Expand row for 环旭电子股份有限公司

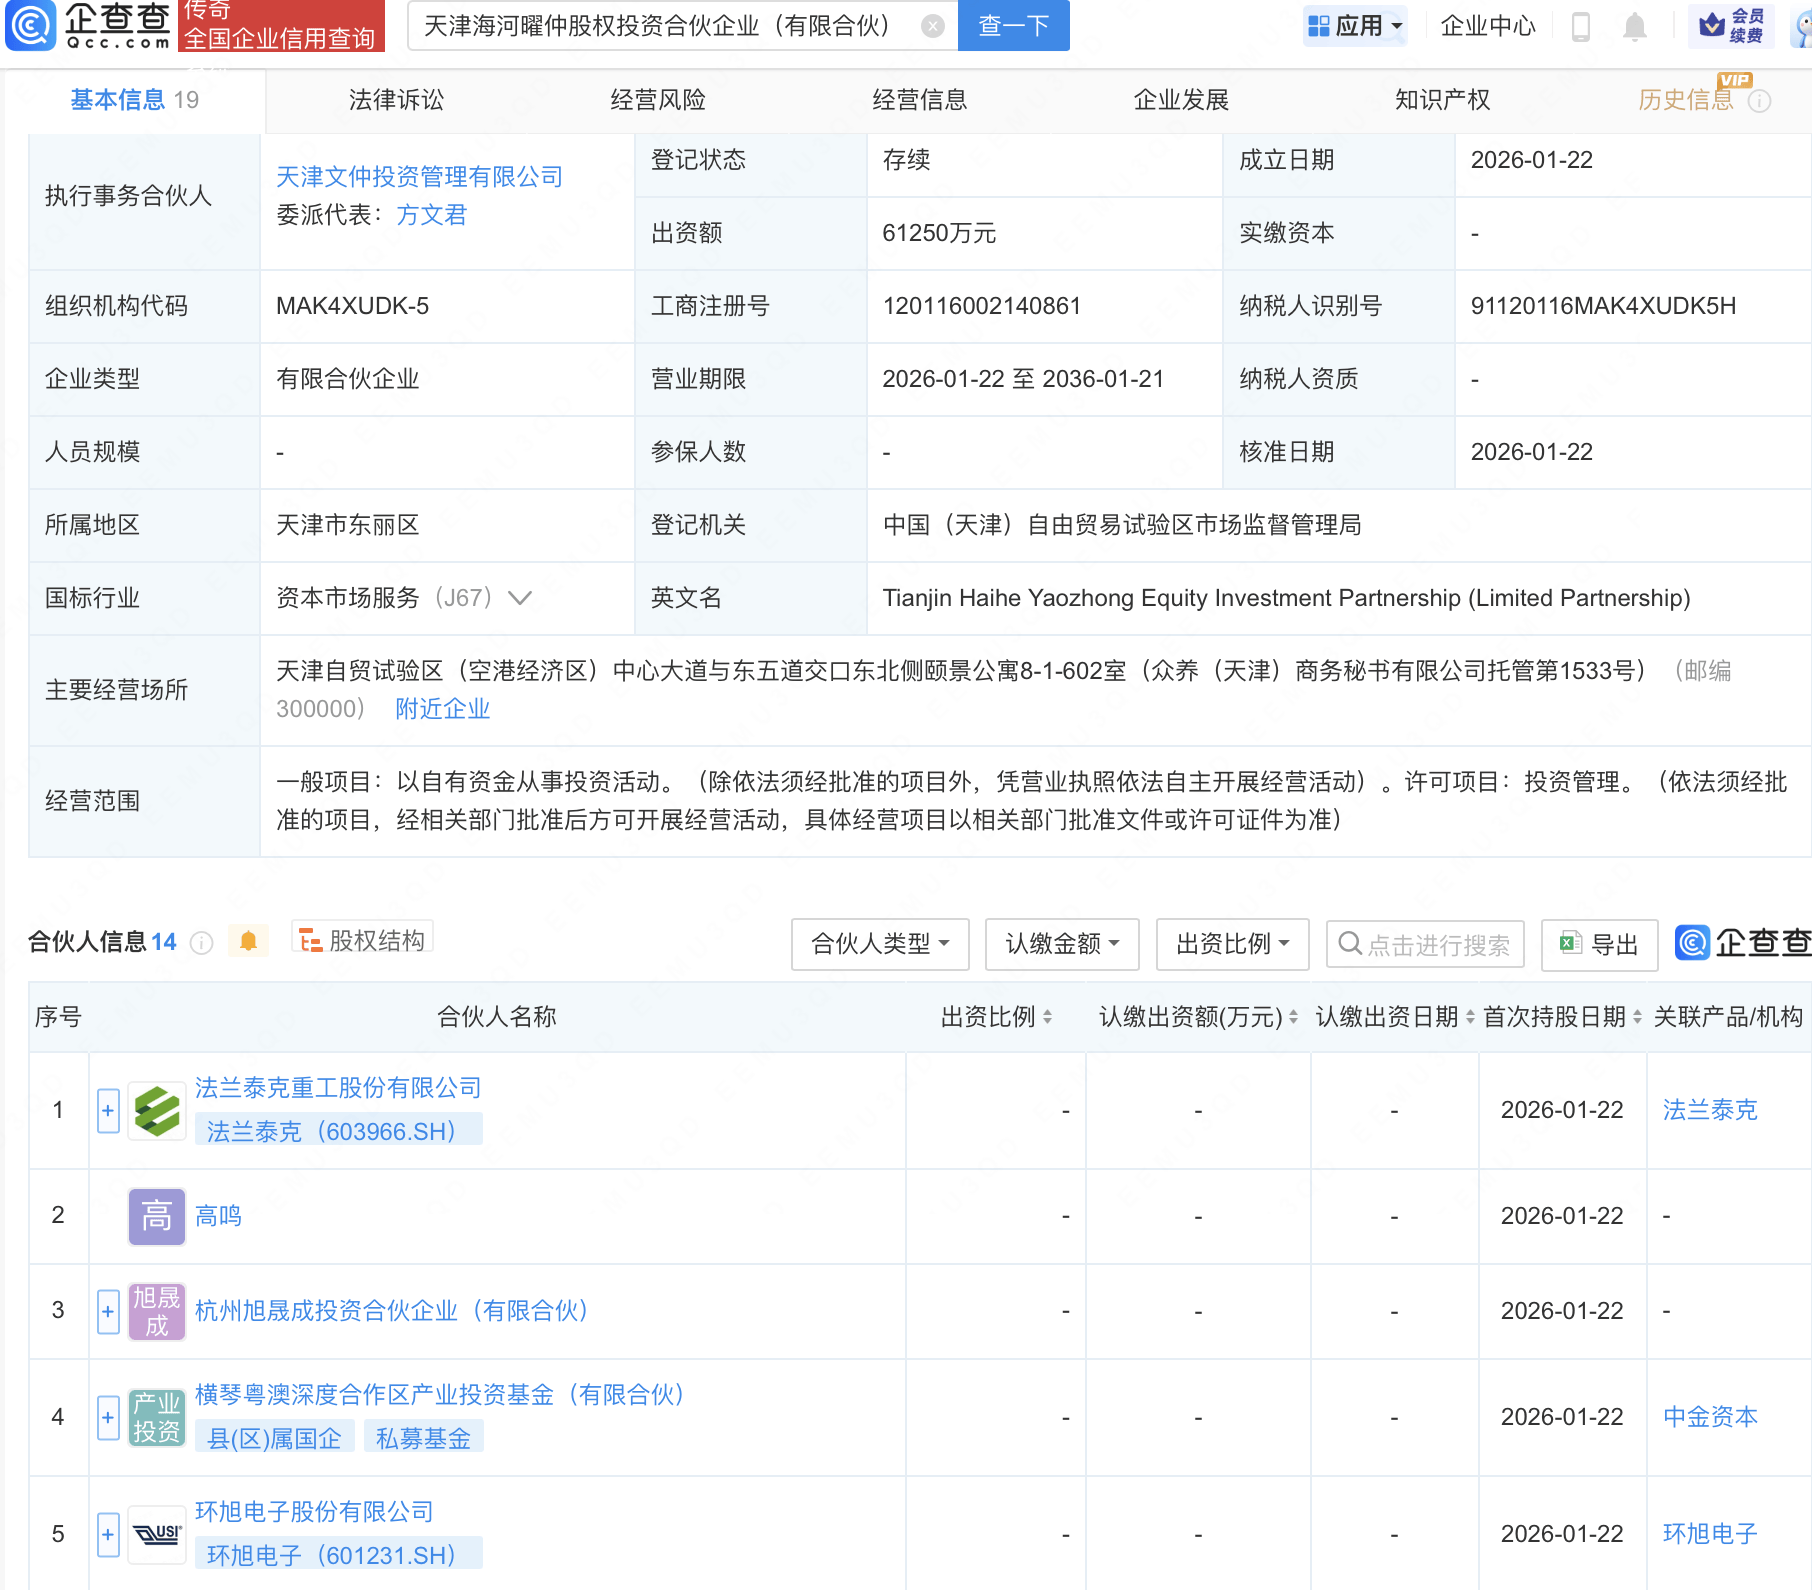(108, 1534)
